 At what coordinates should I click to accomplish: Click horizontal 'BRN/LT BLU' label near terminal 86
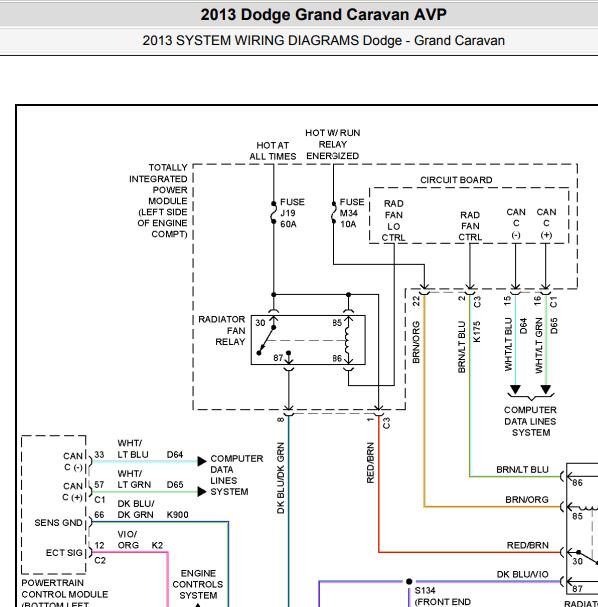[523, 470]
